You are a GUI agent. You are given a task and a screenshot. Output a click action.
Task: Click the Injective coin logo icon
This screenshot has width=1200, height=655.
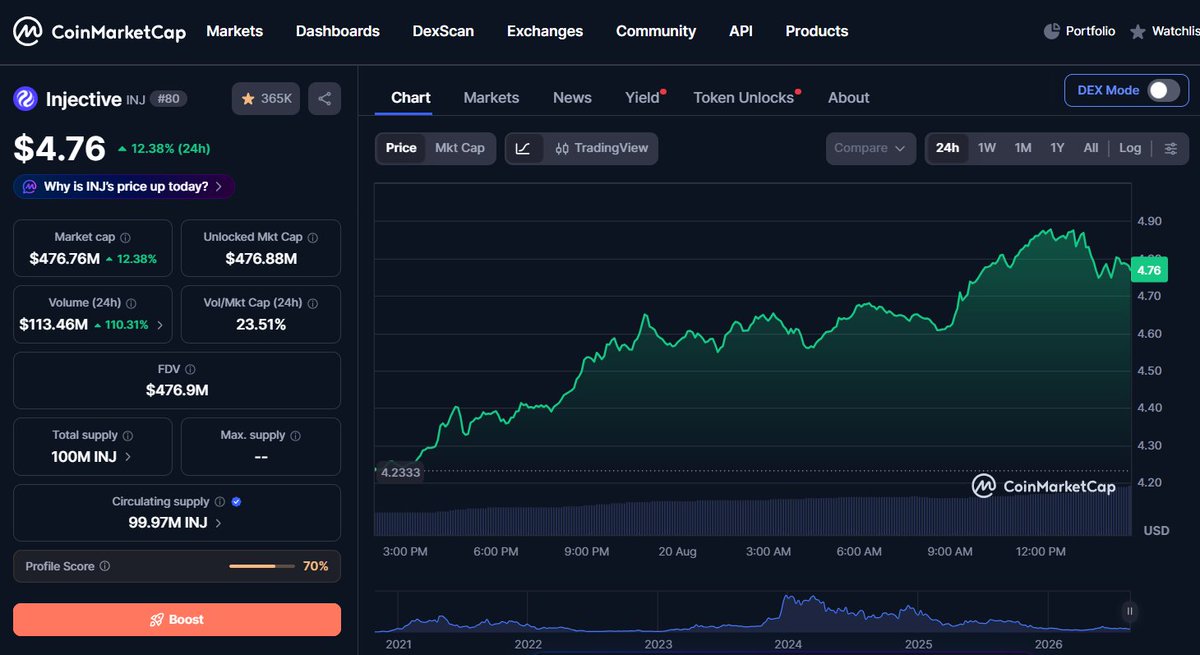tap(25, 99)
